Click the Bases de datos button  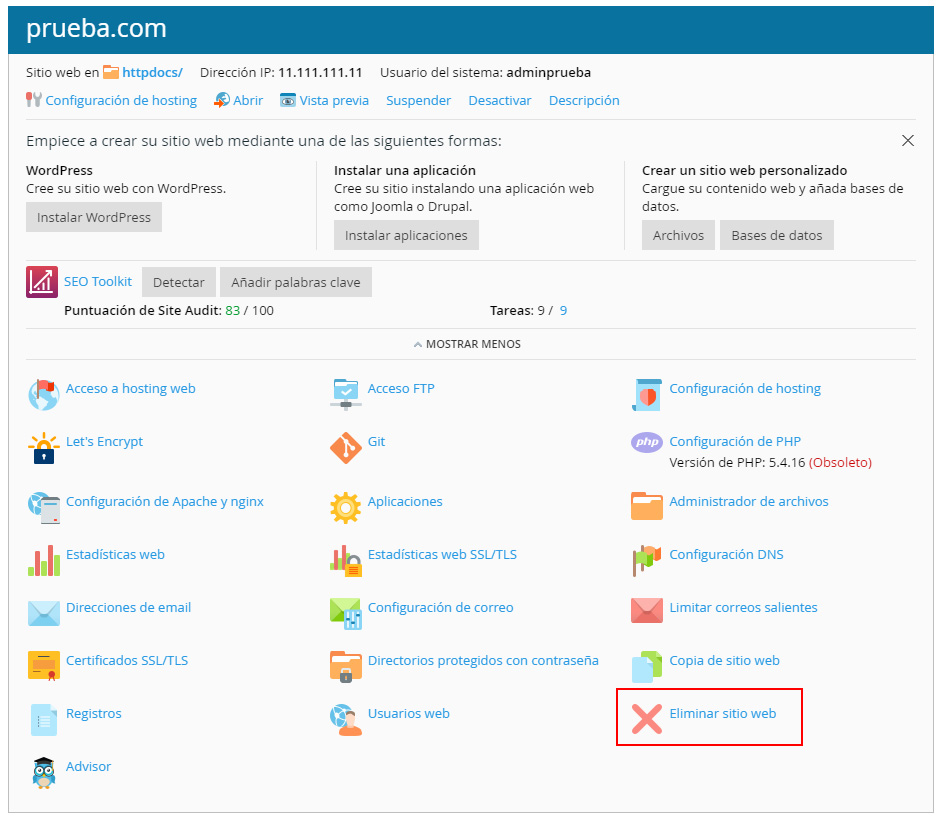[x=776, y=236]
